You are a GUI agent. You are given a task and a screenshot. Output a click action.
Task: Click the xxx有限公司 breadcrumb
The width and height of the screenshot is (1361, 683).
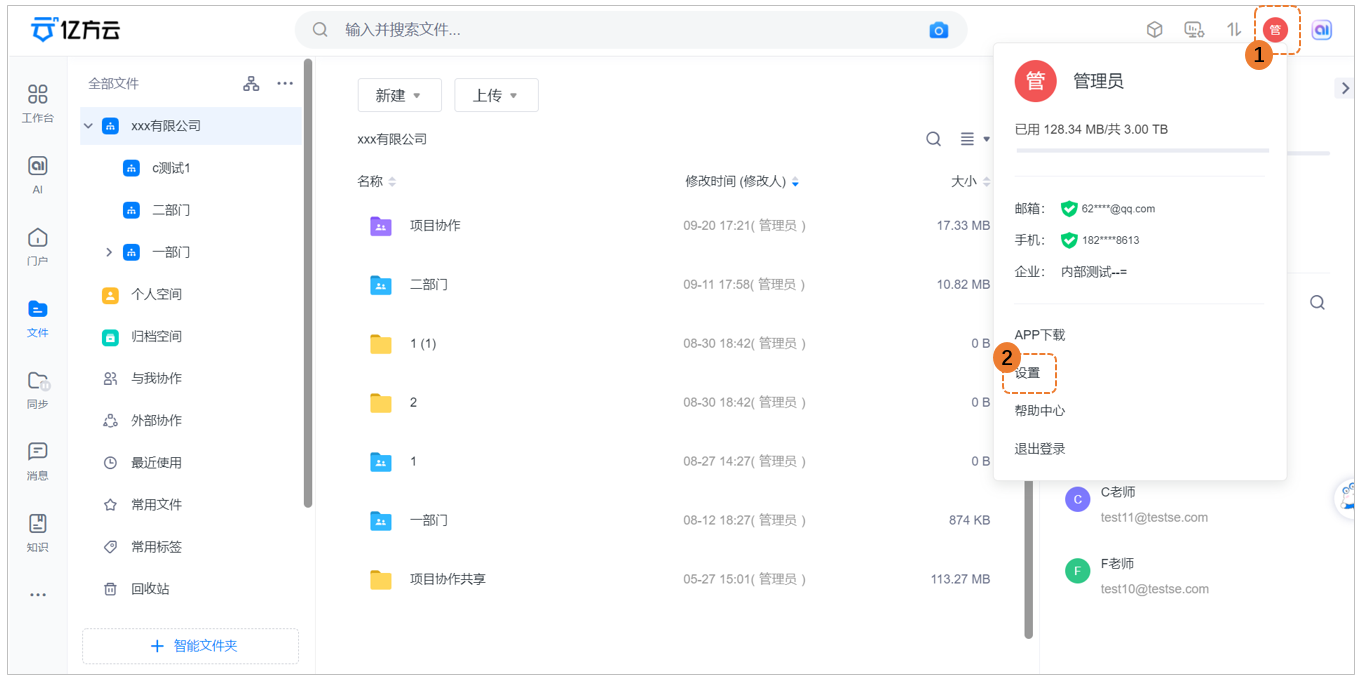pos(392,139)
